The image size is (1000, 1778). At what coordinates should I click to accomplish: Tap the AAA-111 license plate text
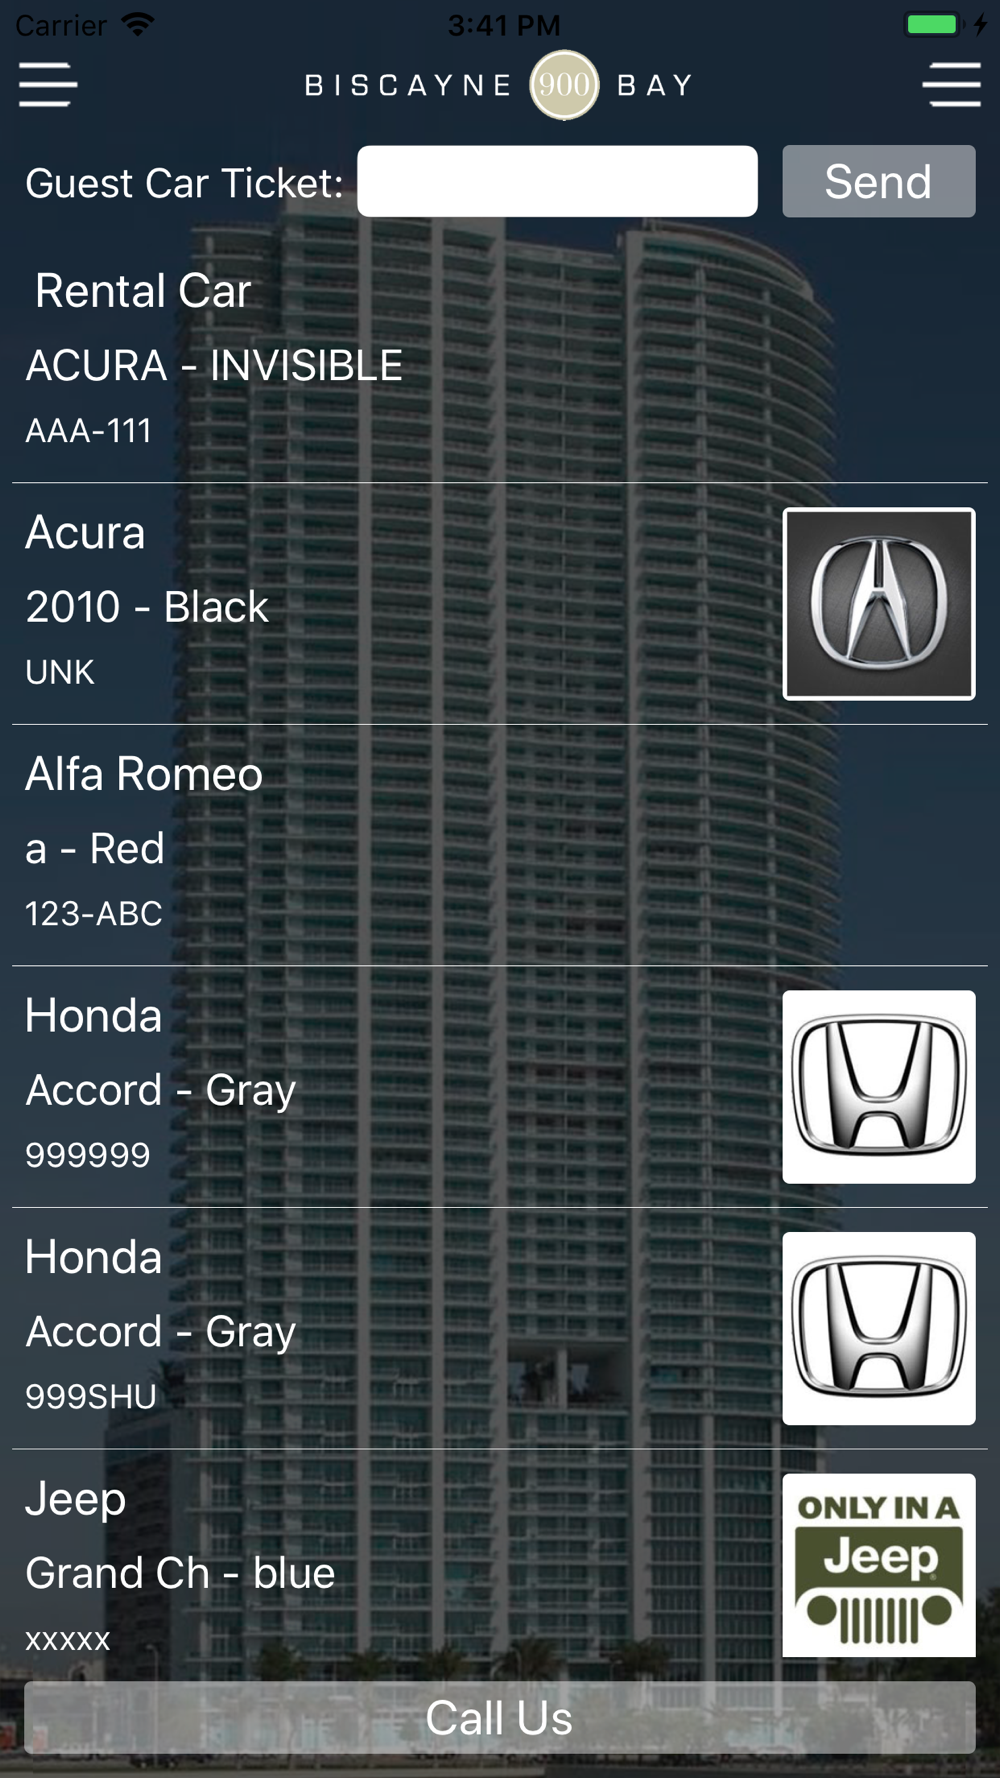pyautogui.click(x=88, y=431)
